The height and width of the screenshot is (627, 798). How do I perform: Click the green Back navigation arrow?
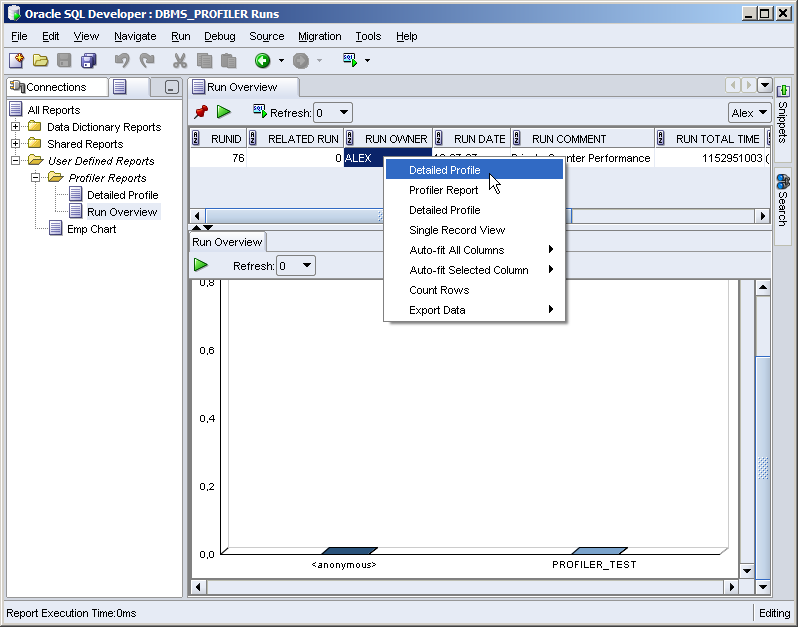pos(262,61)
